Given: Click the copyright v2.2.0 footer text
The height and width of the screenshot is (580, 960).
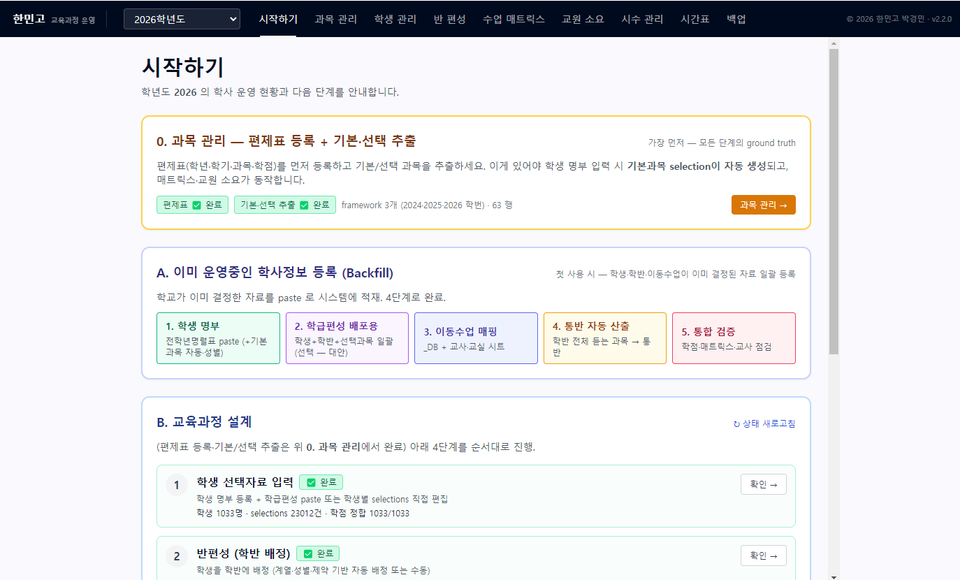Looking at the screenshot, I should (899, 19).
